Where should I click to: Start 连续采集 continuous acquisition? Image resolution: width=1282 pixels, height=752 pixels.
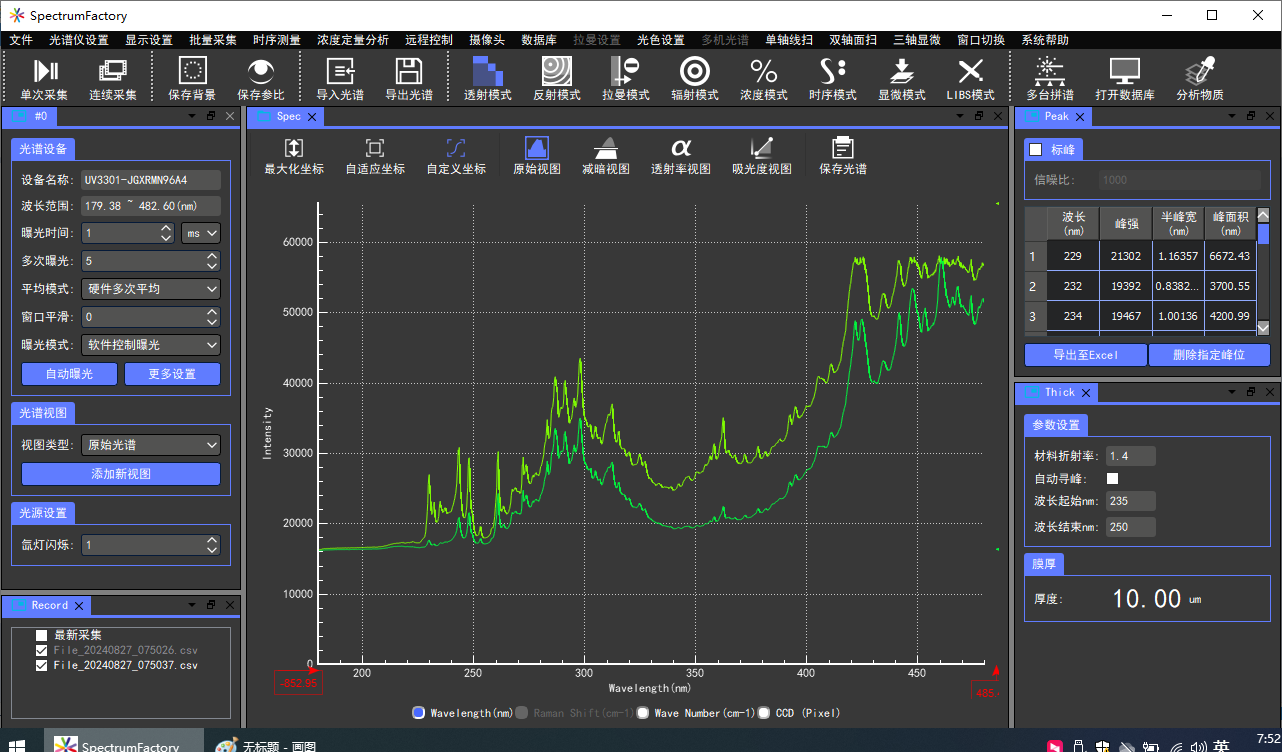[112, 72]
